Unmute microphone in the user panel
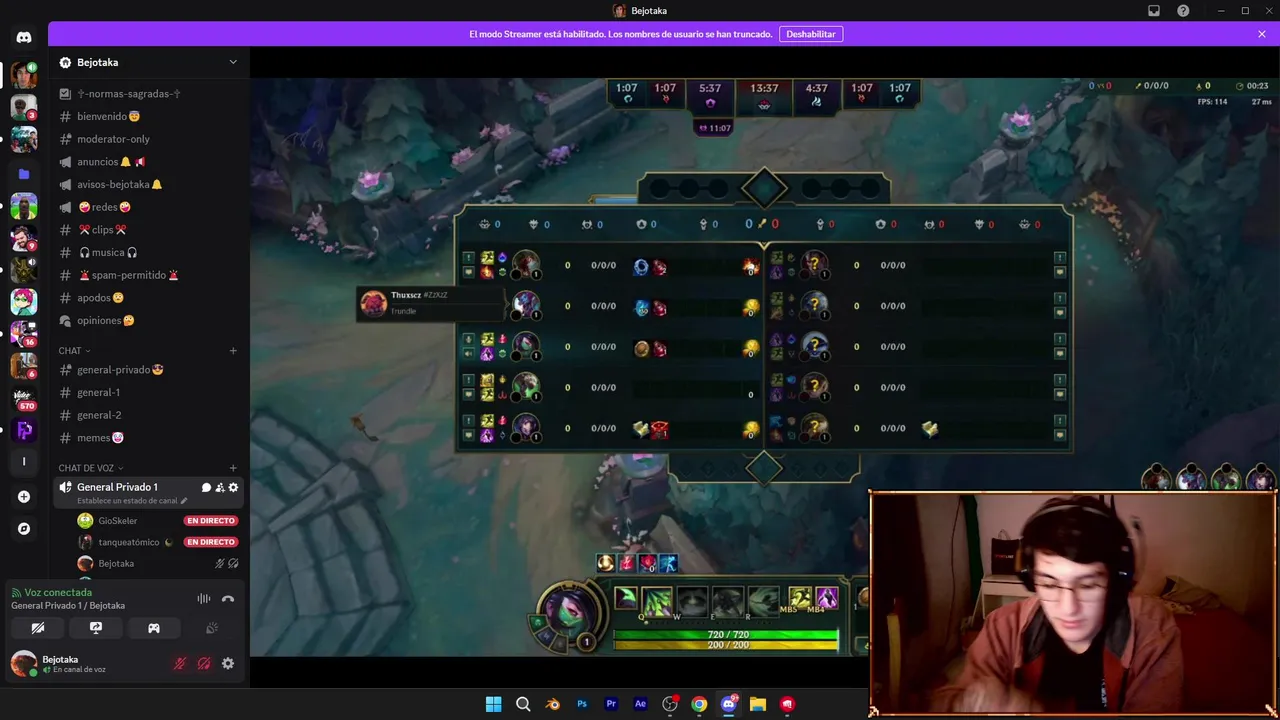Viewport: 1280px width, 720px height. (x=180, y=663)
